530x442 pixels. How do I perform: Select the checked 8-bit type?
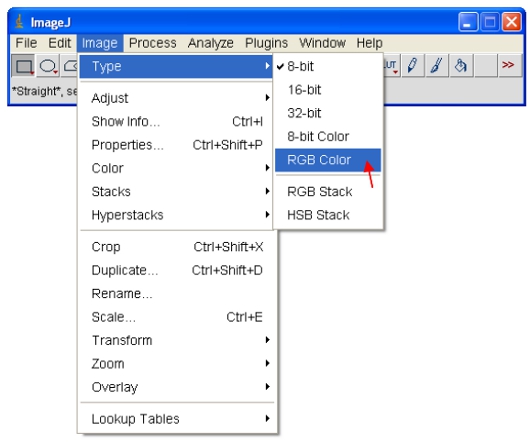pos(328,66)
